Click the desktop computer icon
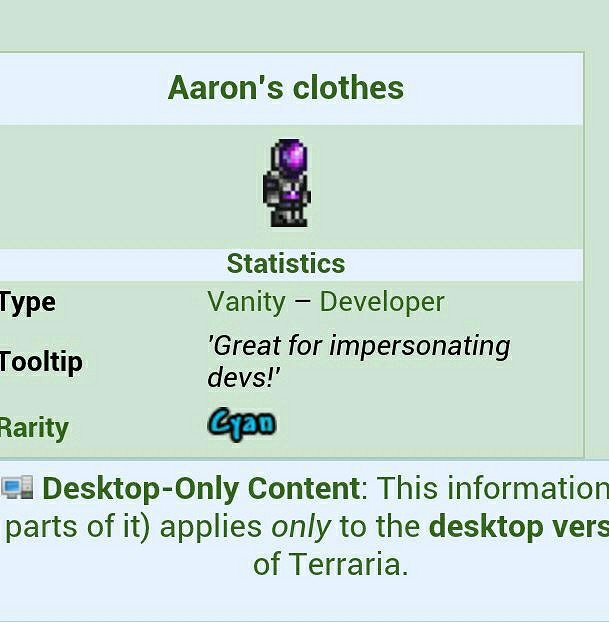 17,488
